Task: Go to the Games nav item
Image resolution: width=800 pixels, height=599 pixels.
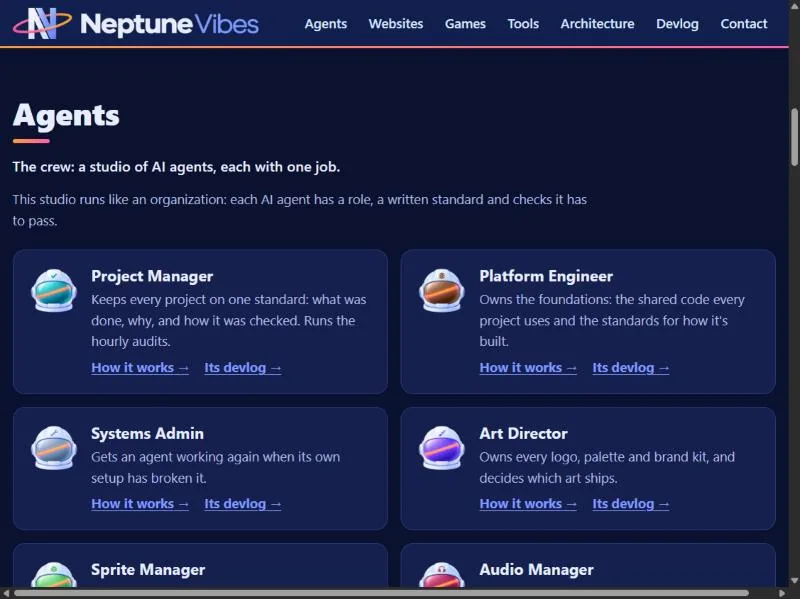Action: point(465,24)
